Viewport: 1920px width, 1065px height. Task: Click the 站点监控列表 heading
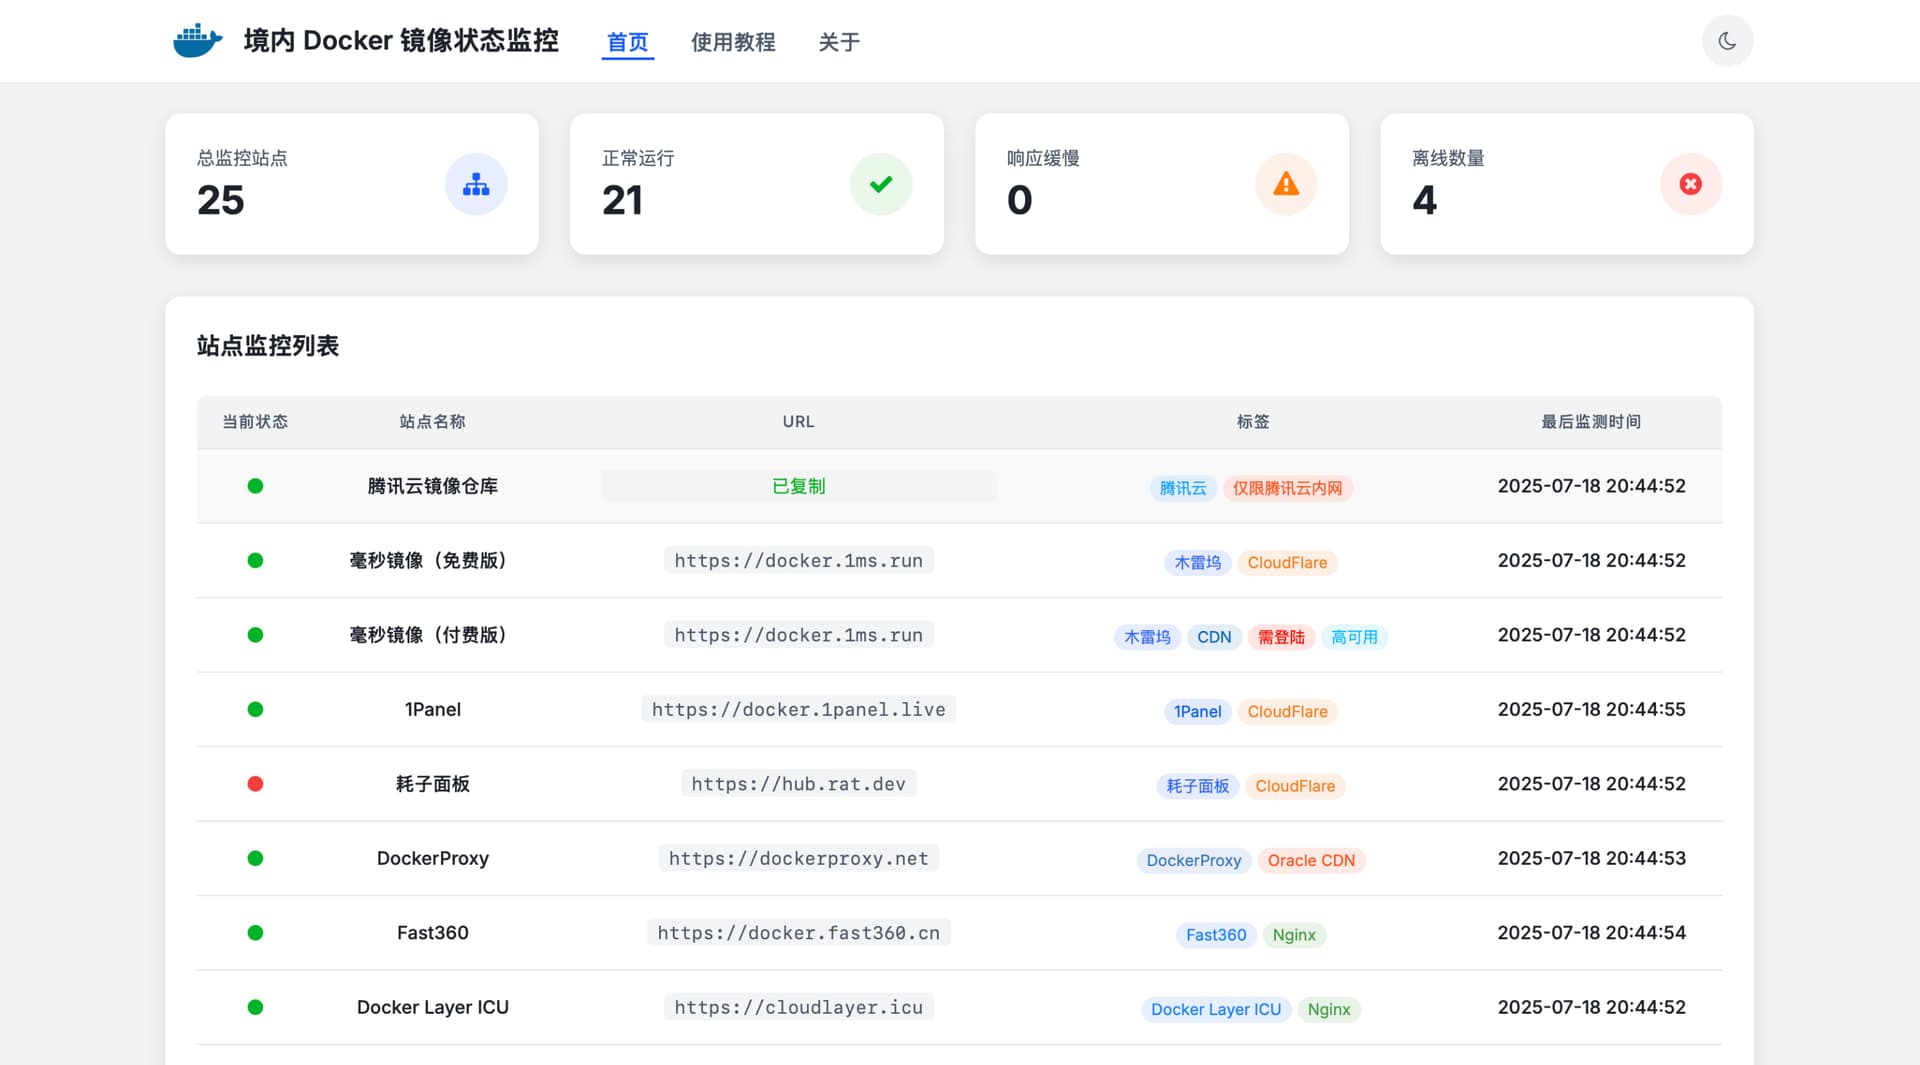(x=268, y=346)
